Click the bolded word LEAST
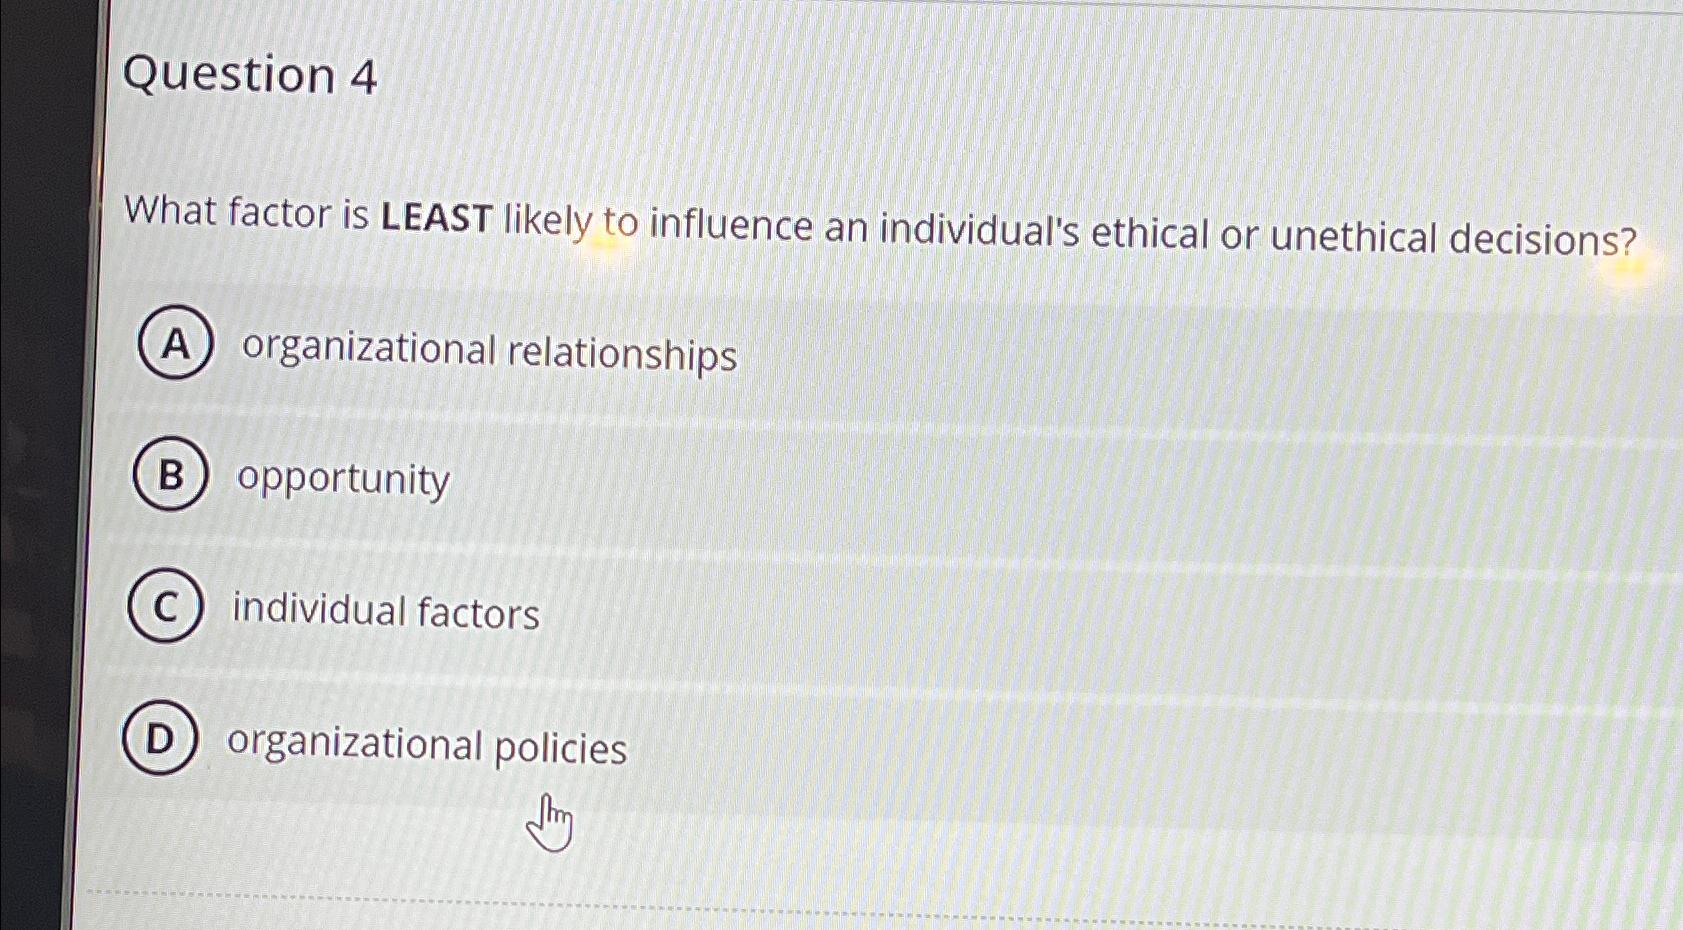This screenshot has height=930, width=1683. coord(437,216)
